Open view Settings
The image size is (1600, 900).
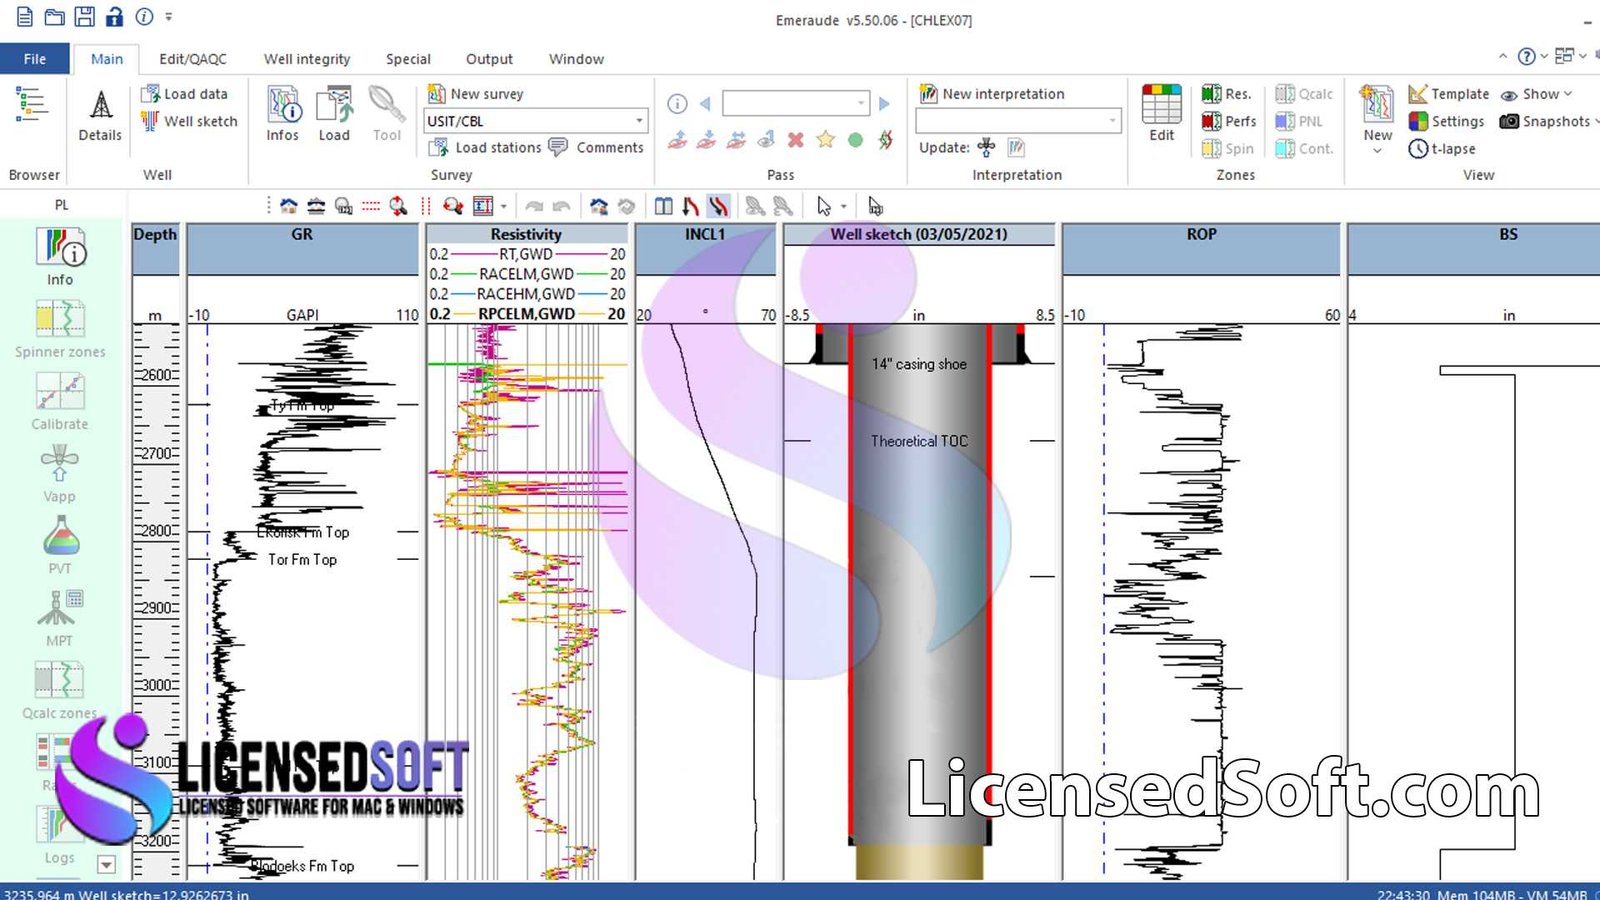click(x=1446, y=121)
